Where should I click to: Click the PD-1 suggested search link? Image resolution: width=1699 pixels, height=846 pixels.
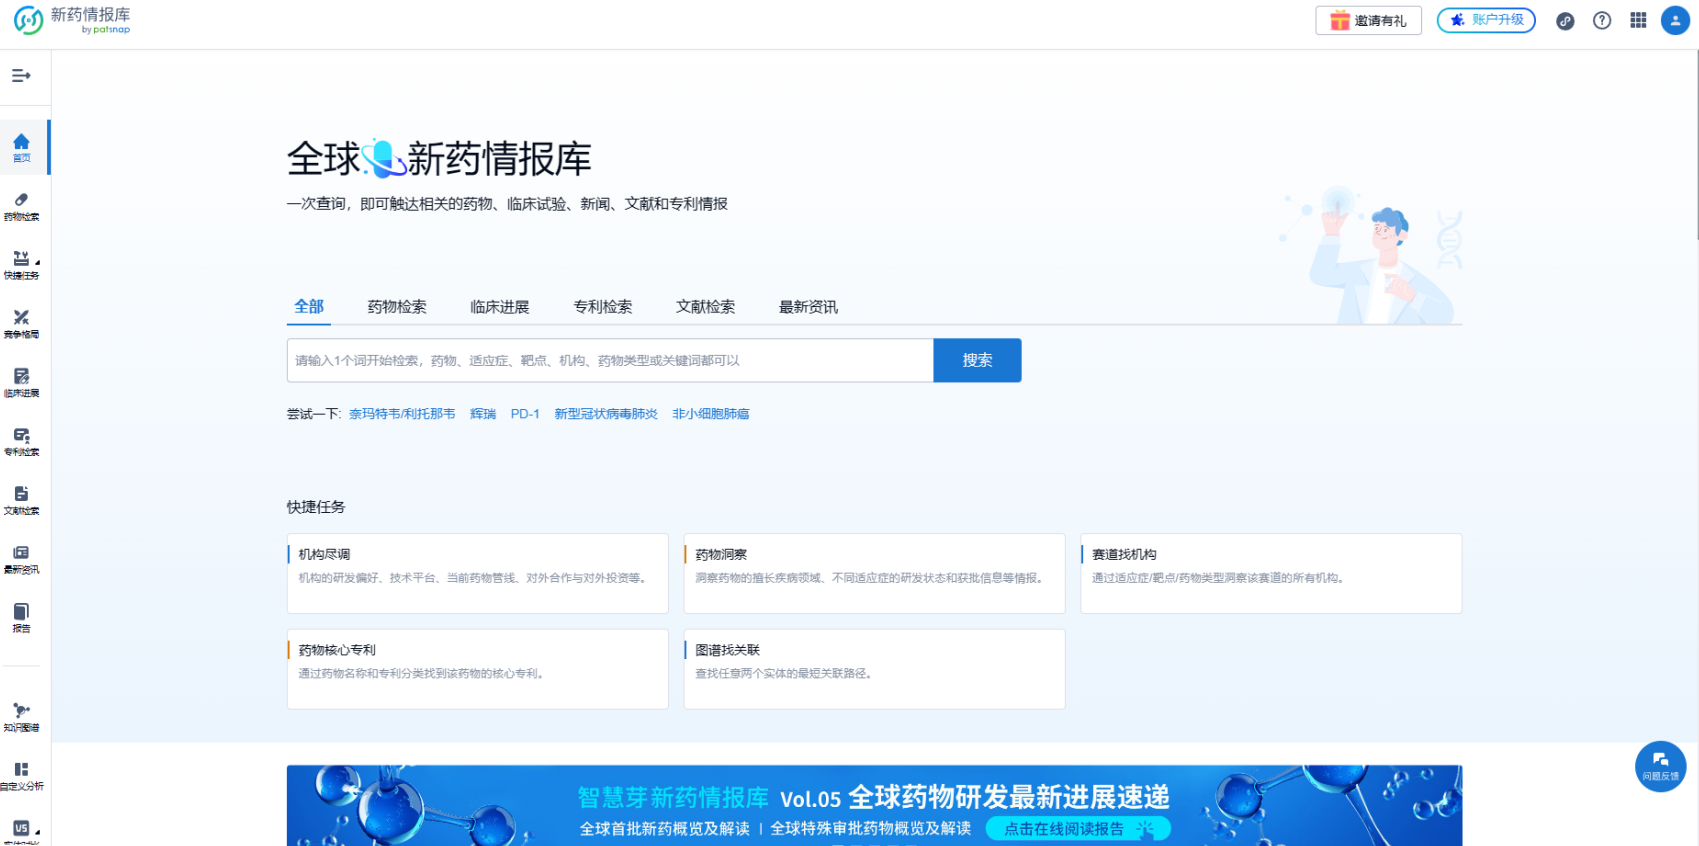pos(524,414)
